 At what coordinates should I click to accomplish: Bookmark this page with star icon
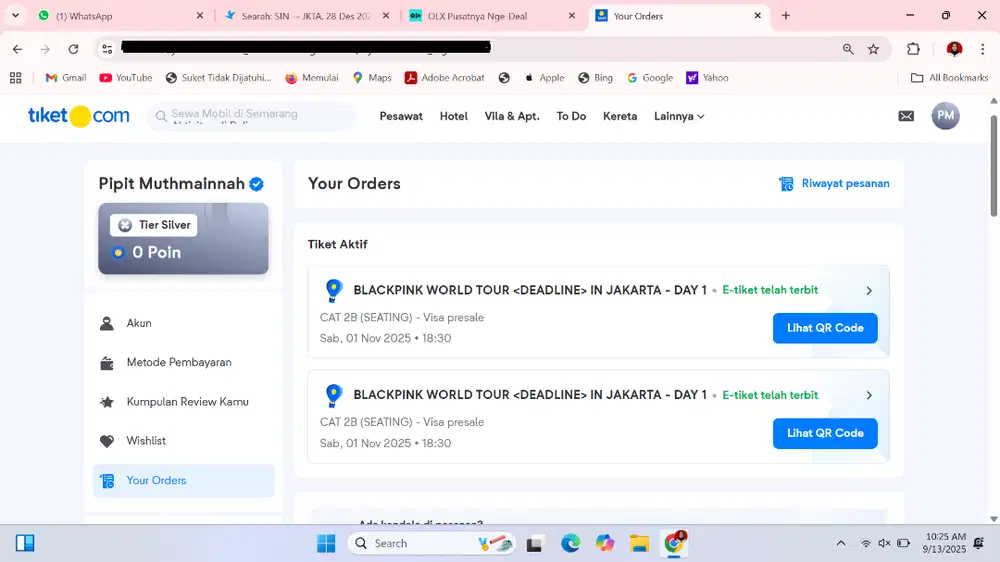873,49
